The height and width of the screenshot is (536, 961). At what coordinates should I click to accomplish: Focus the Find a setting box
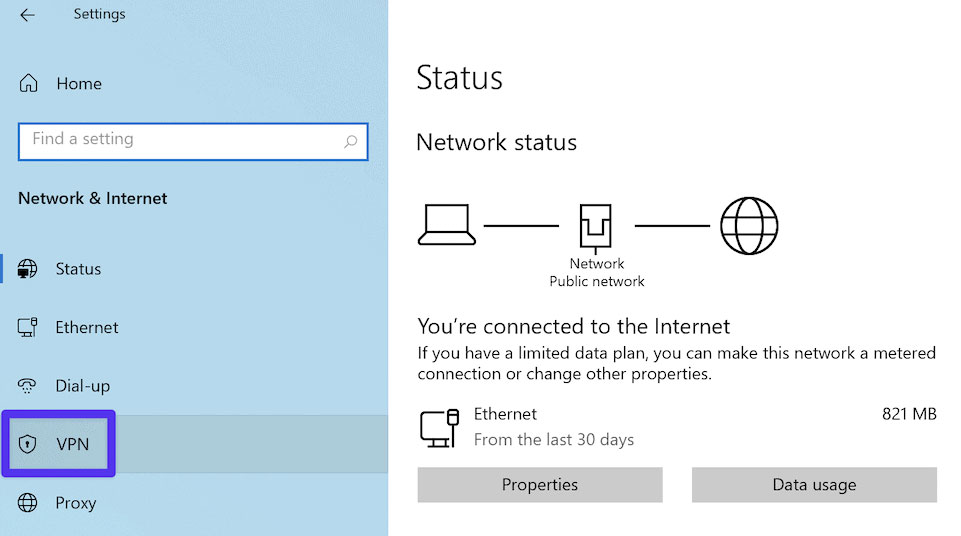(x=193, y=142)
